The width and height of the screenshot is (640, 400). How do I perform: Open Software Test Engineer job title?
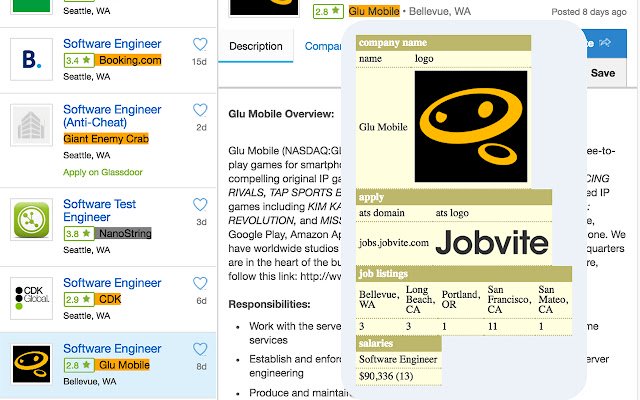[100, 210]
